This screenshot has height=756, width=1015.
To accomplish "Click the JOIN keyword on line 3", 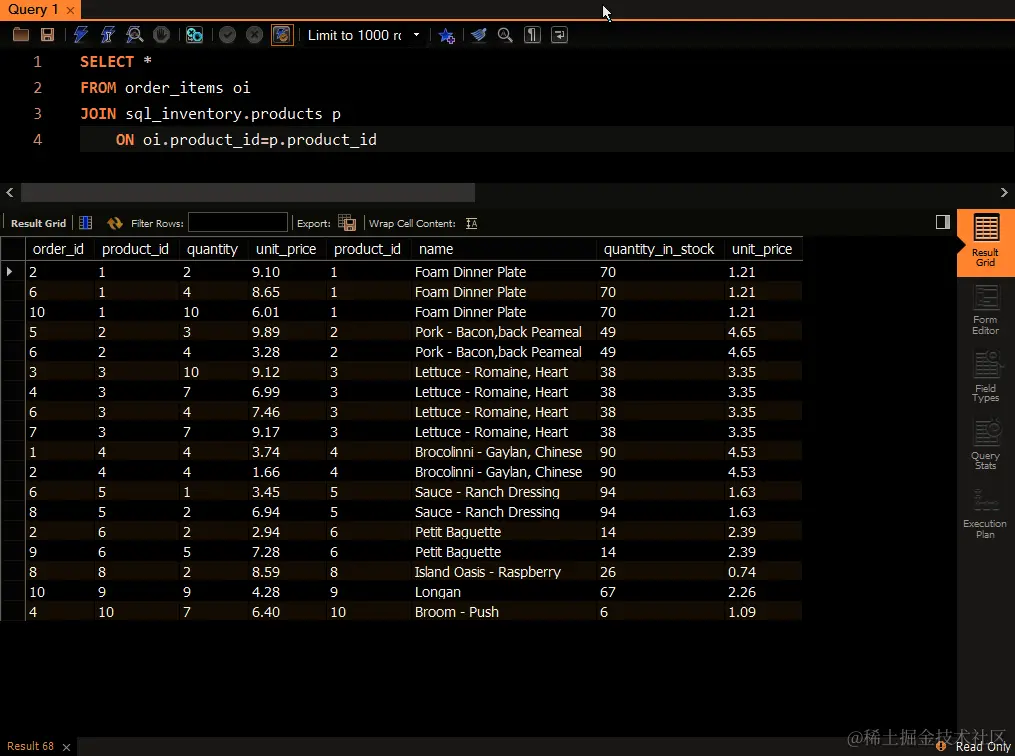I will [98, 114].
